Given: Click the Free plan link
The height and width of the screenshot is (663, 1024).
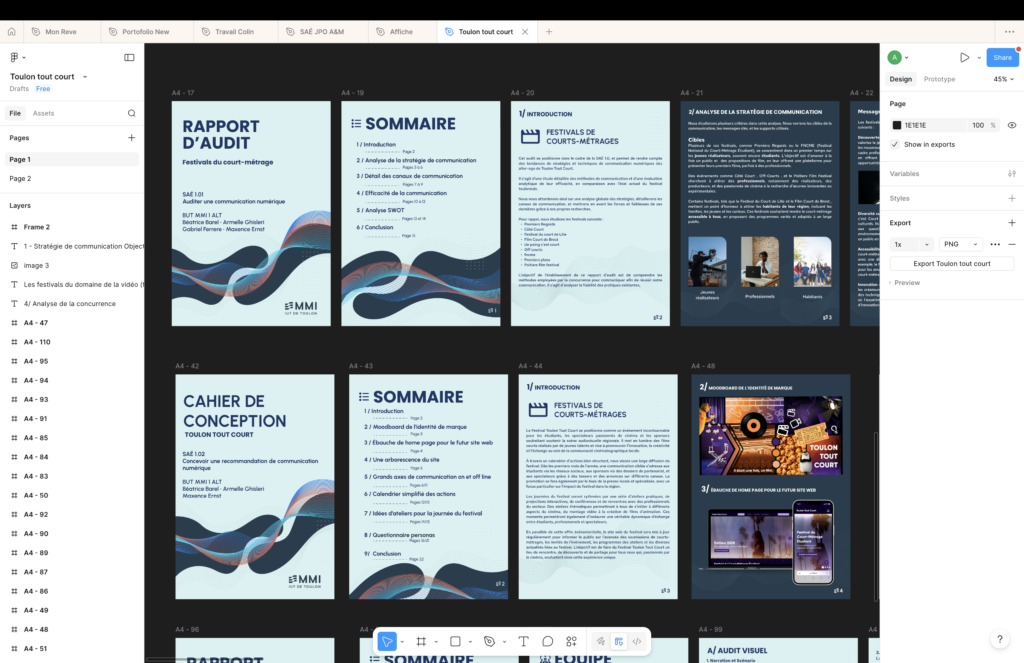Looking at the screenshot, I should [x=43, y=89].
